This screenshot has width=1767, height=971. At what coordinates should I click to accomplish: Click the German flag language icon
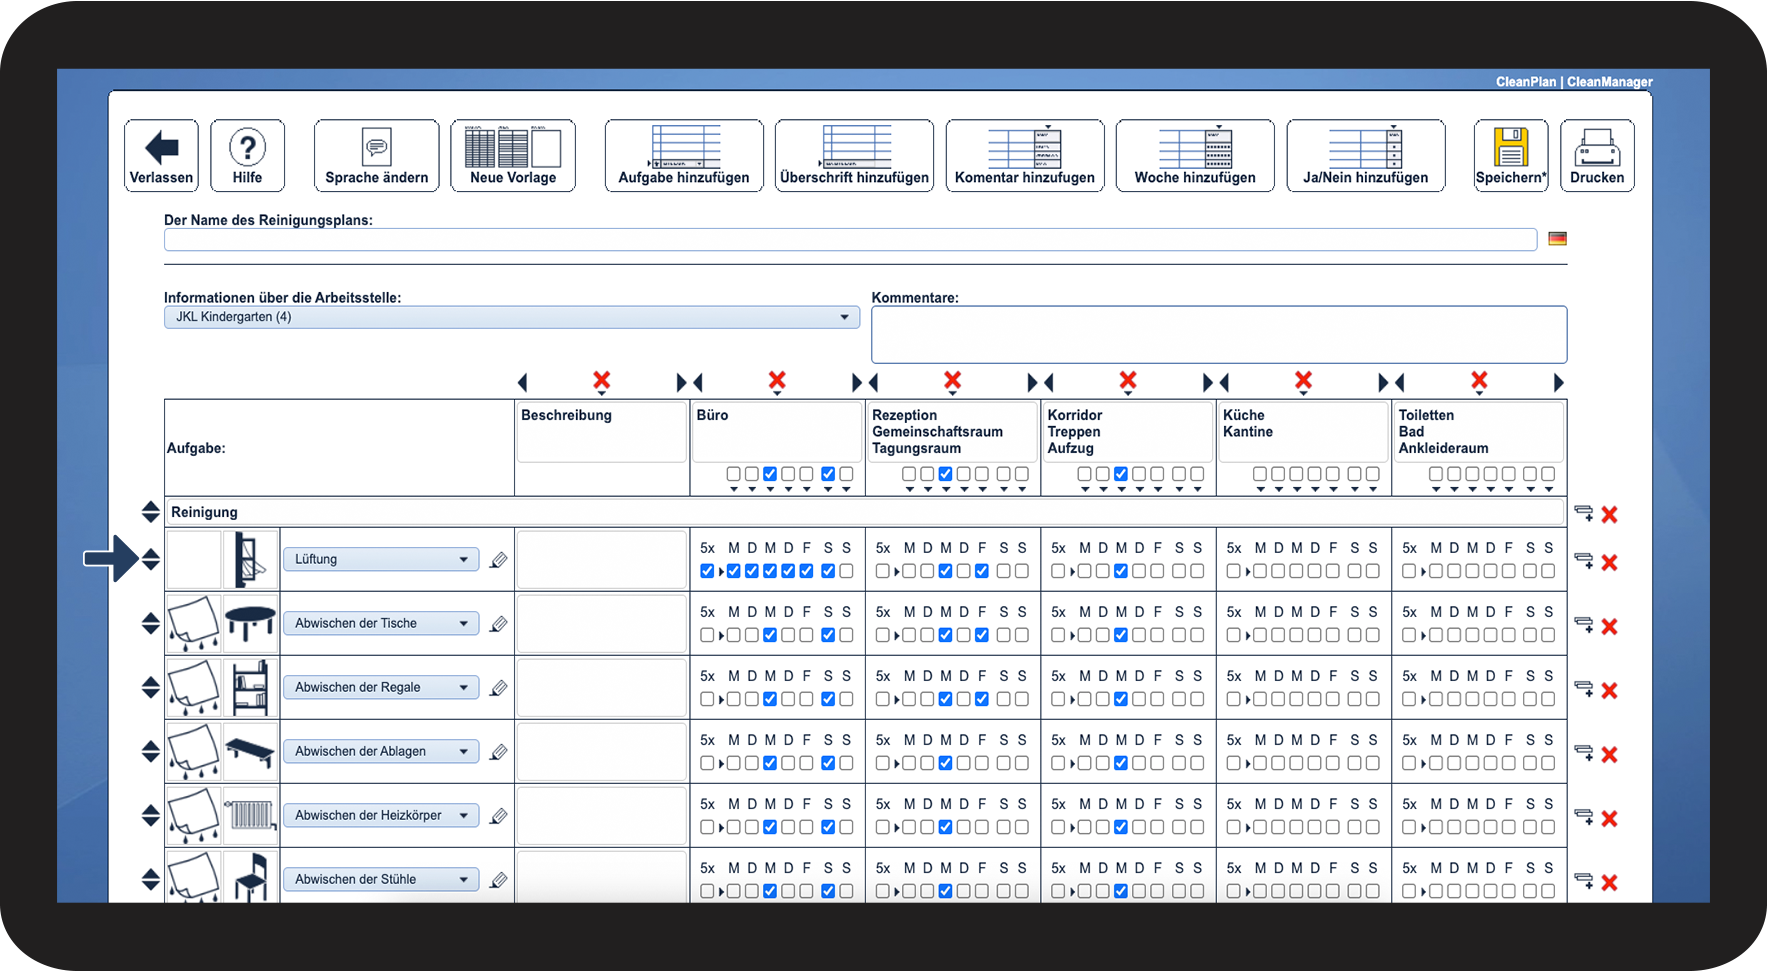[x=1557, y=239]
